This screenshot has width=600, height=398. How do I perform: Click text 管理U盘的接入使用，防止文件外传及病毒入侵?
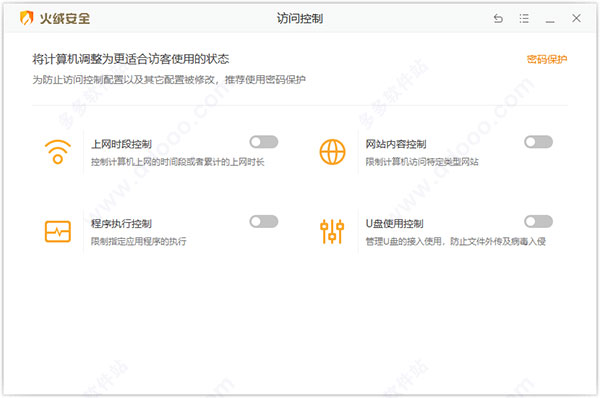(456, 241)
